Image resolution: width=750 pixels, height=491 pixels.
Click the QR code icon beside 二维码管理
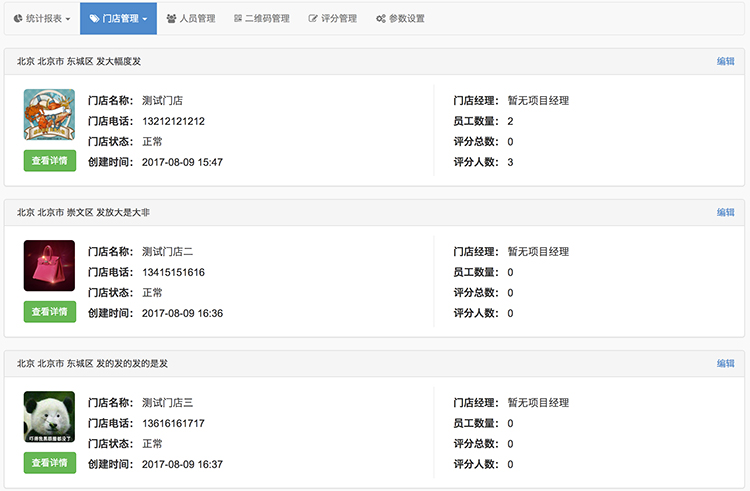(x=238, y=19)
